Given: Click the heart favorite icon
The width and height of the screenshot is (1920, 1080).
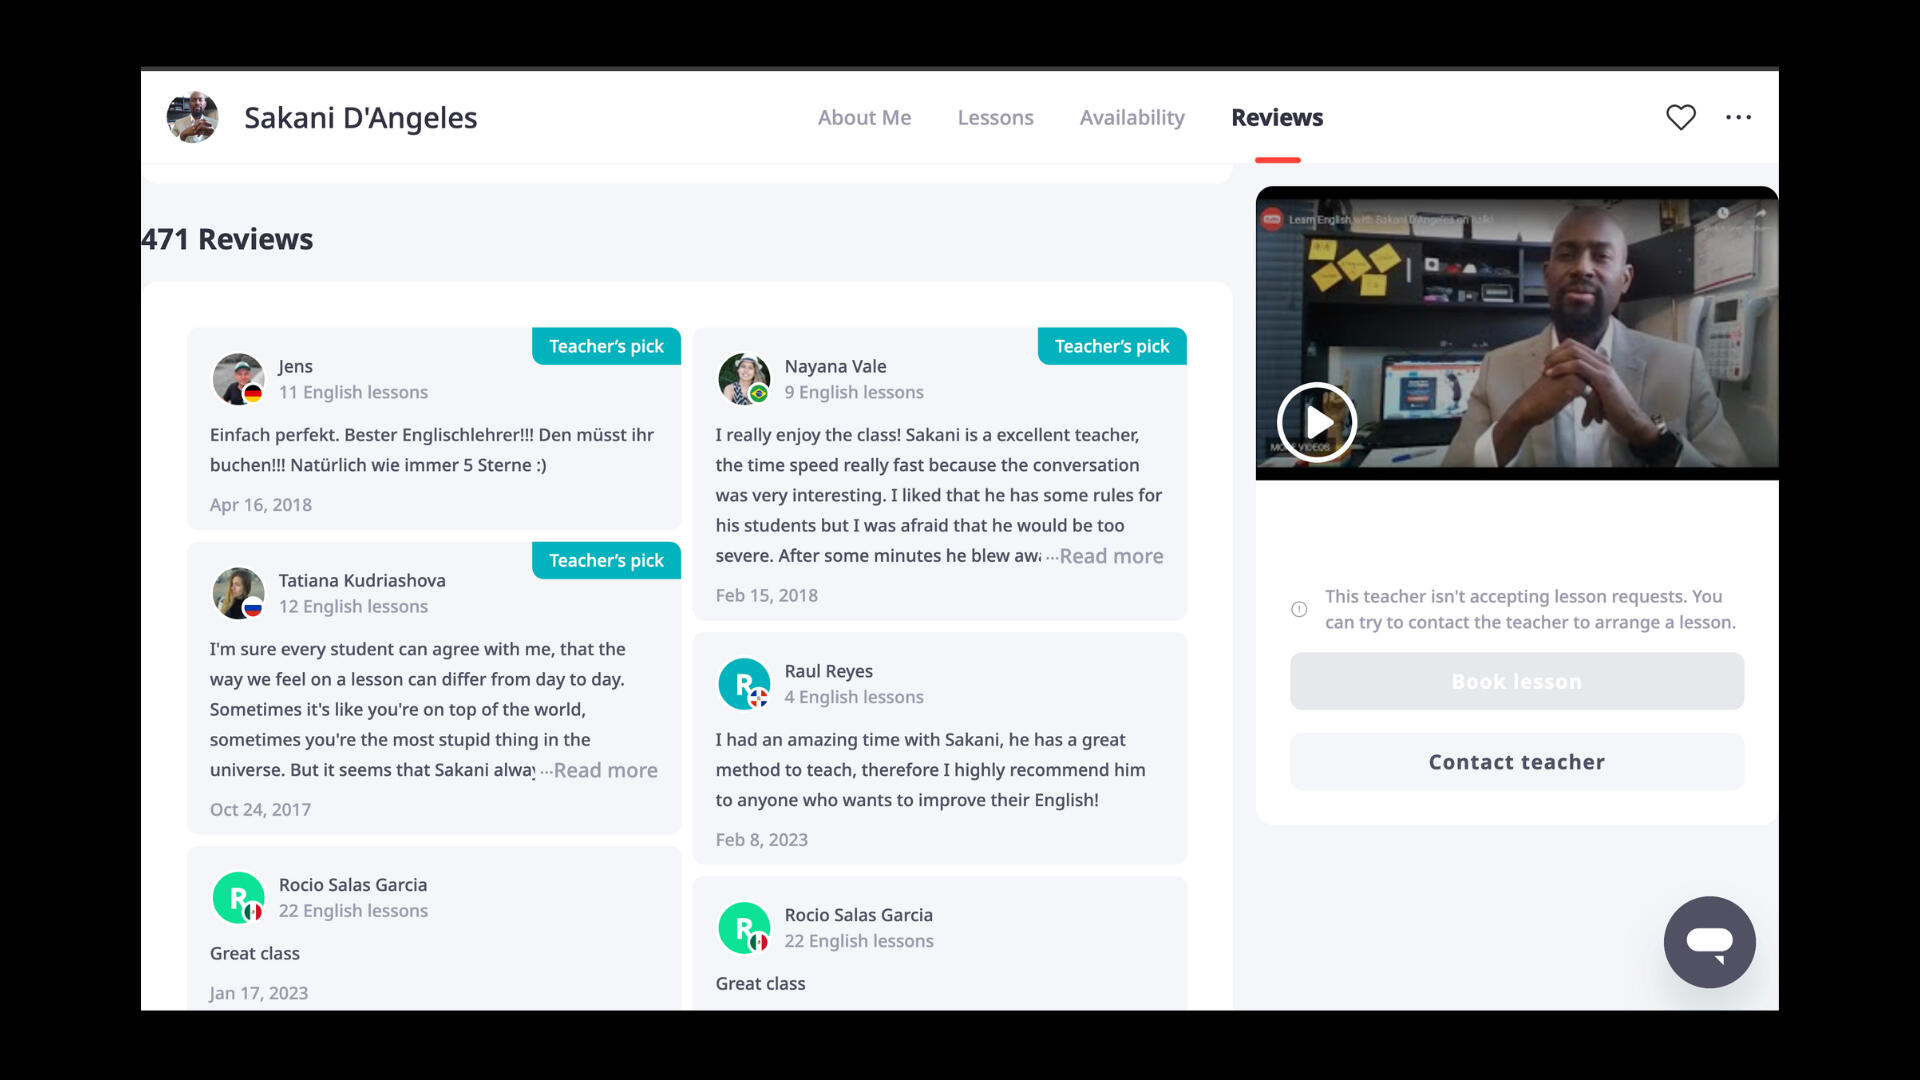Looking at the screenshot, I should coord(1680,117).
